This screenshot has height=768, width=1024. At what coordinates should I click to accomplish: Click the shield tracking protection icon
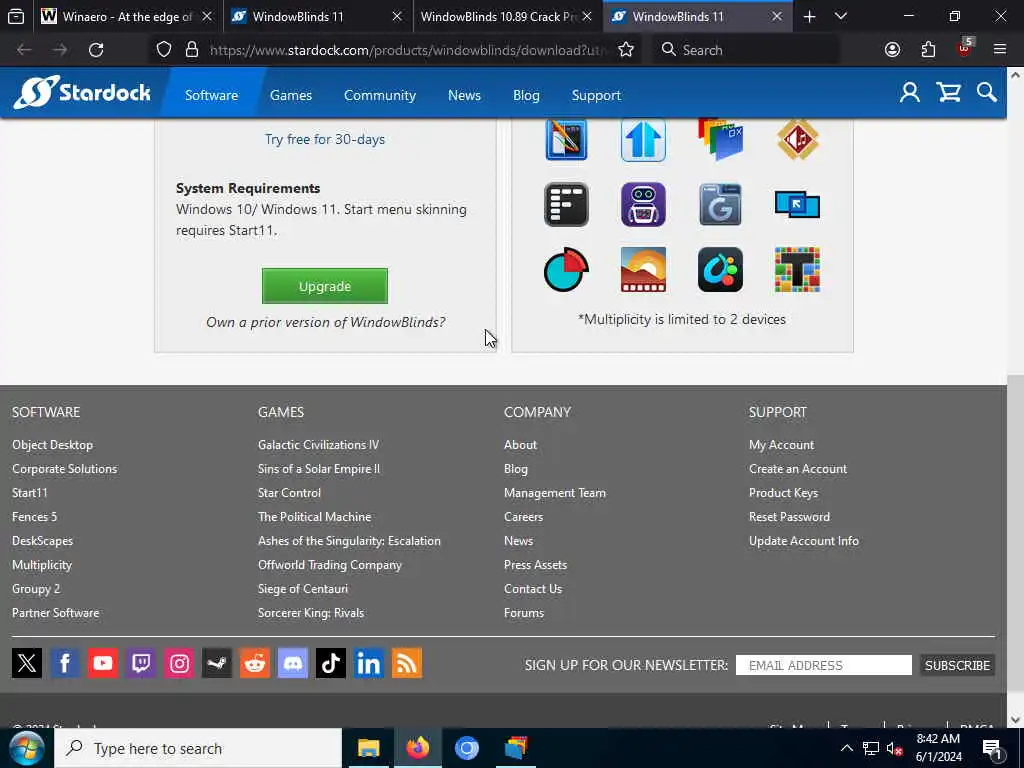(164, 50)
